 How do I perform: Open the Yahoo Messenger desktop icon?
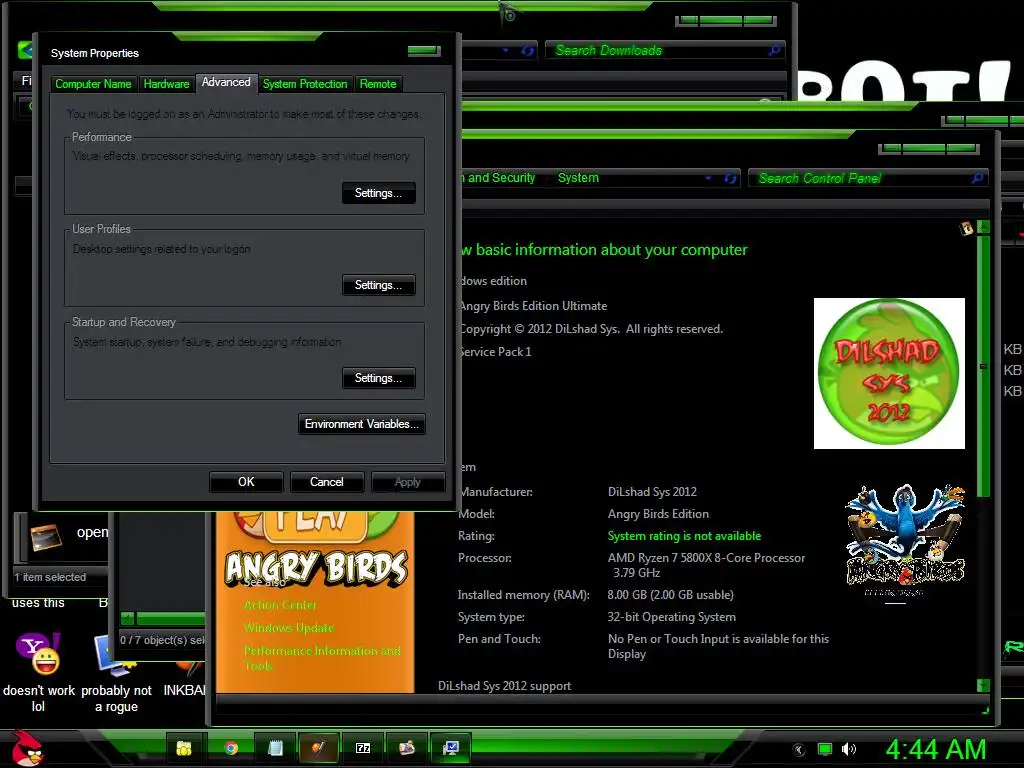39,653
